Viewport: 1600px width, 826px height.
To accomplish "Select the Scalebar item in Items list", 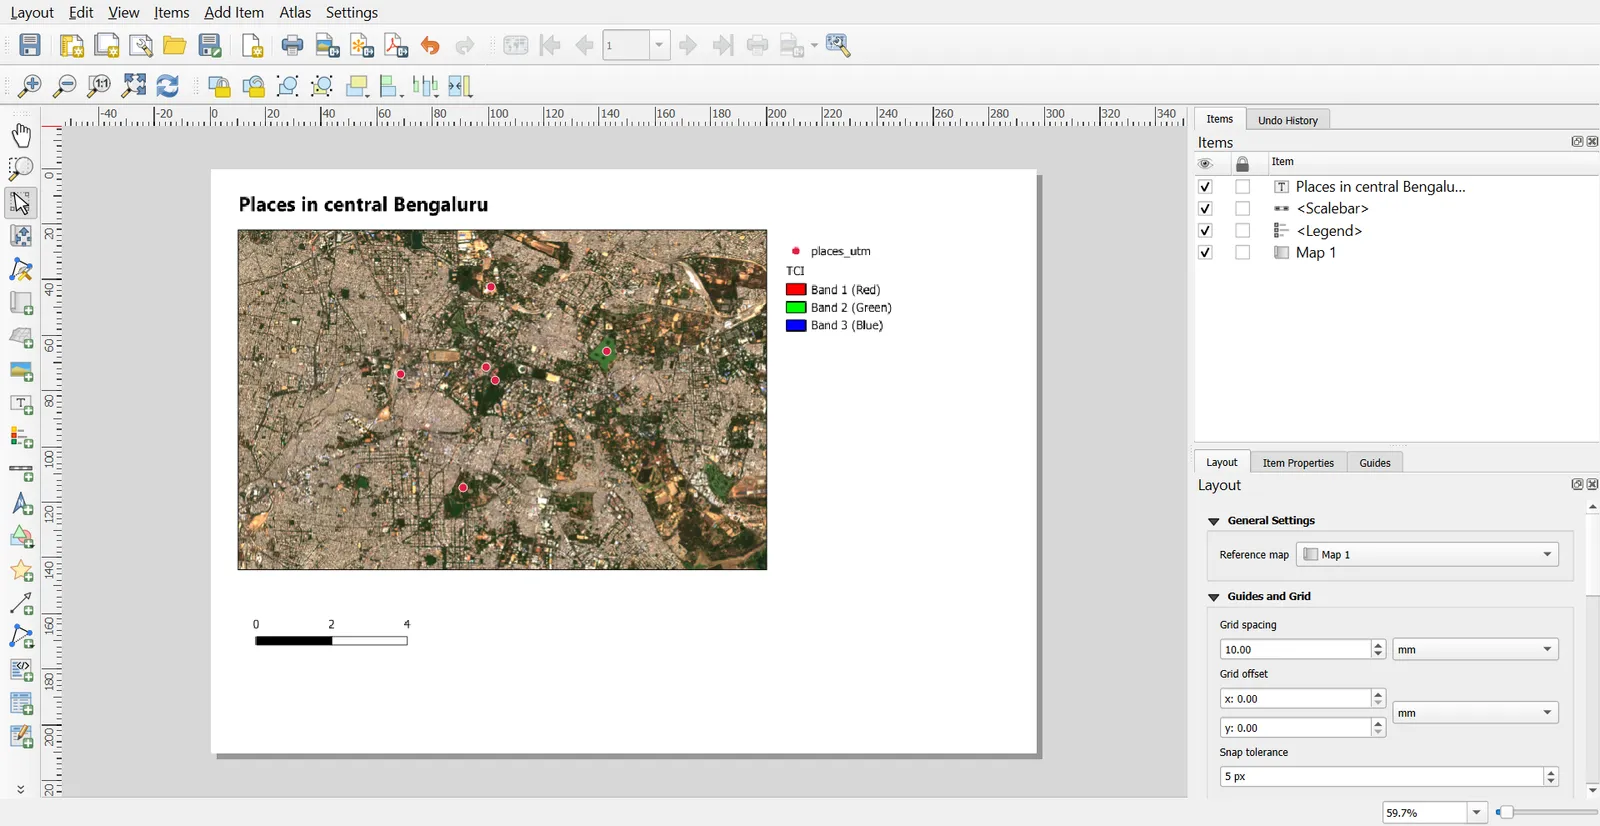I will tap(1332, 209).
